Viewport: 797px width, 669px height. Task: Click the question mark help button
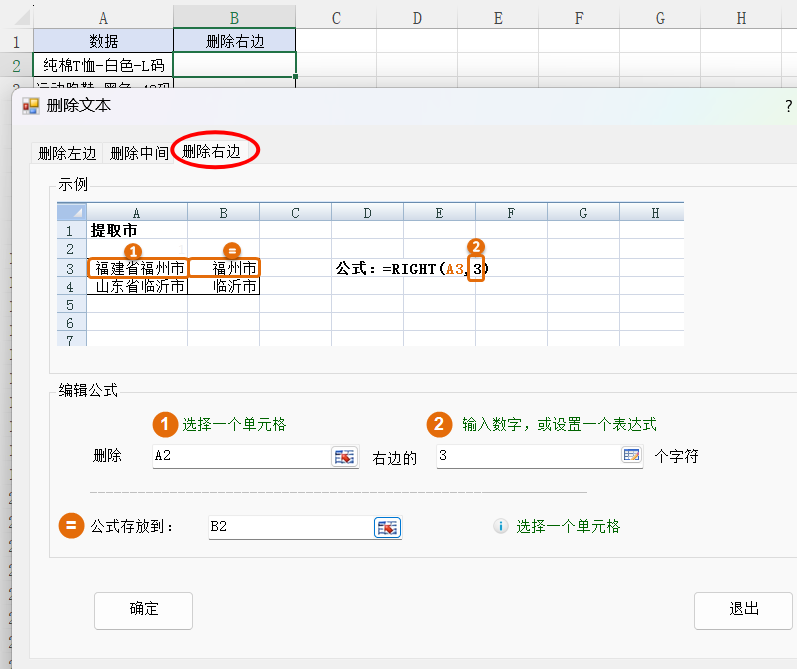point(788,105)
